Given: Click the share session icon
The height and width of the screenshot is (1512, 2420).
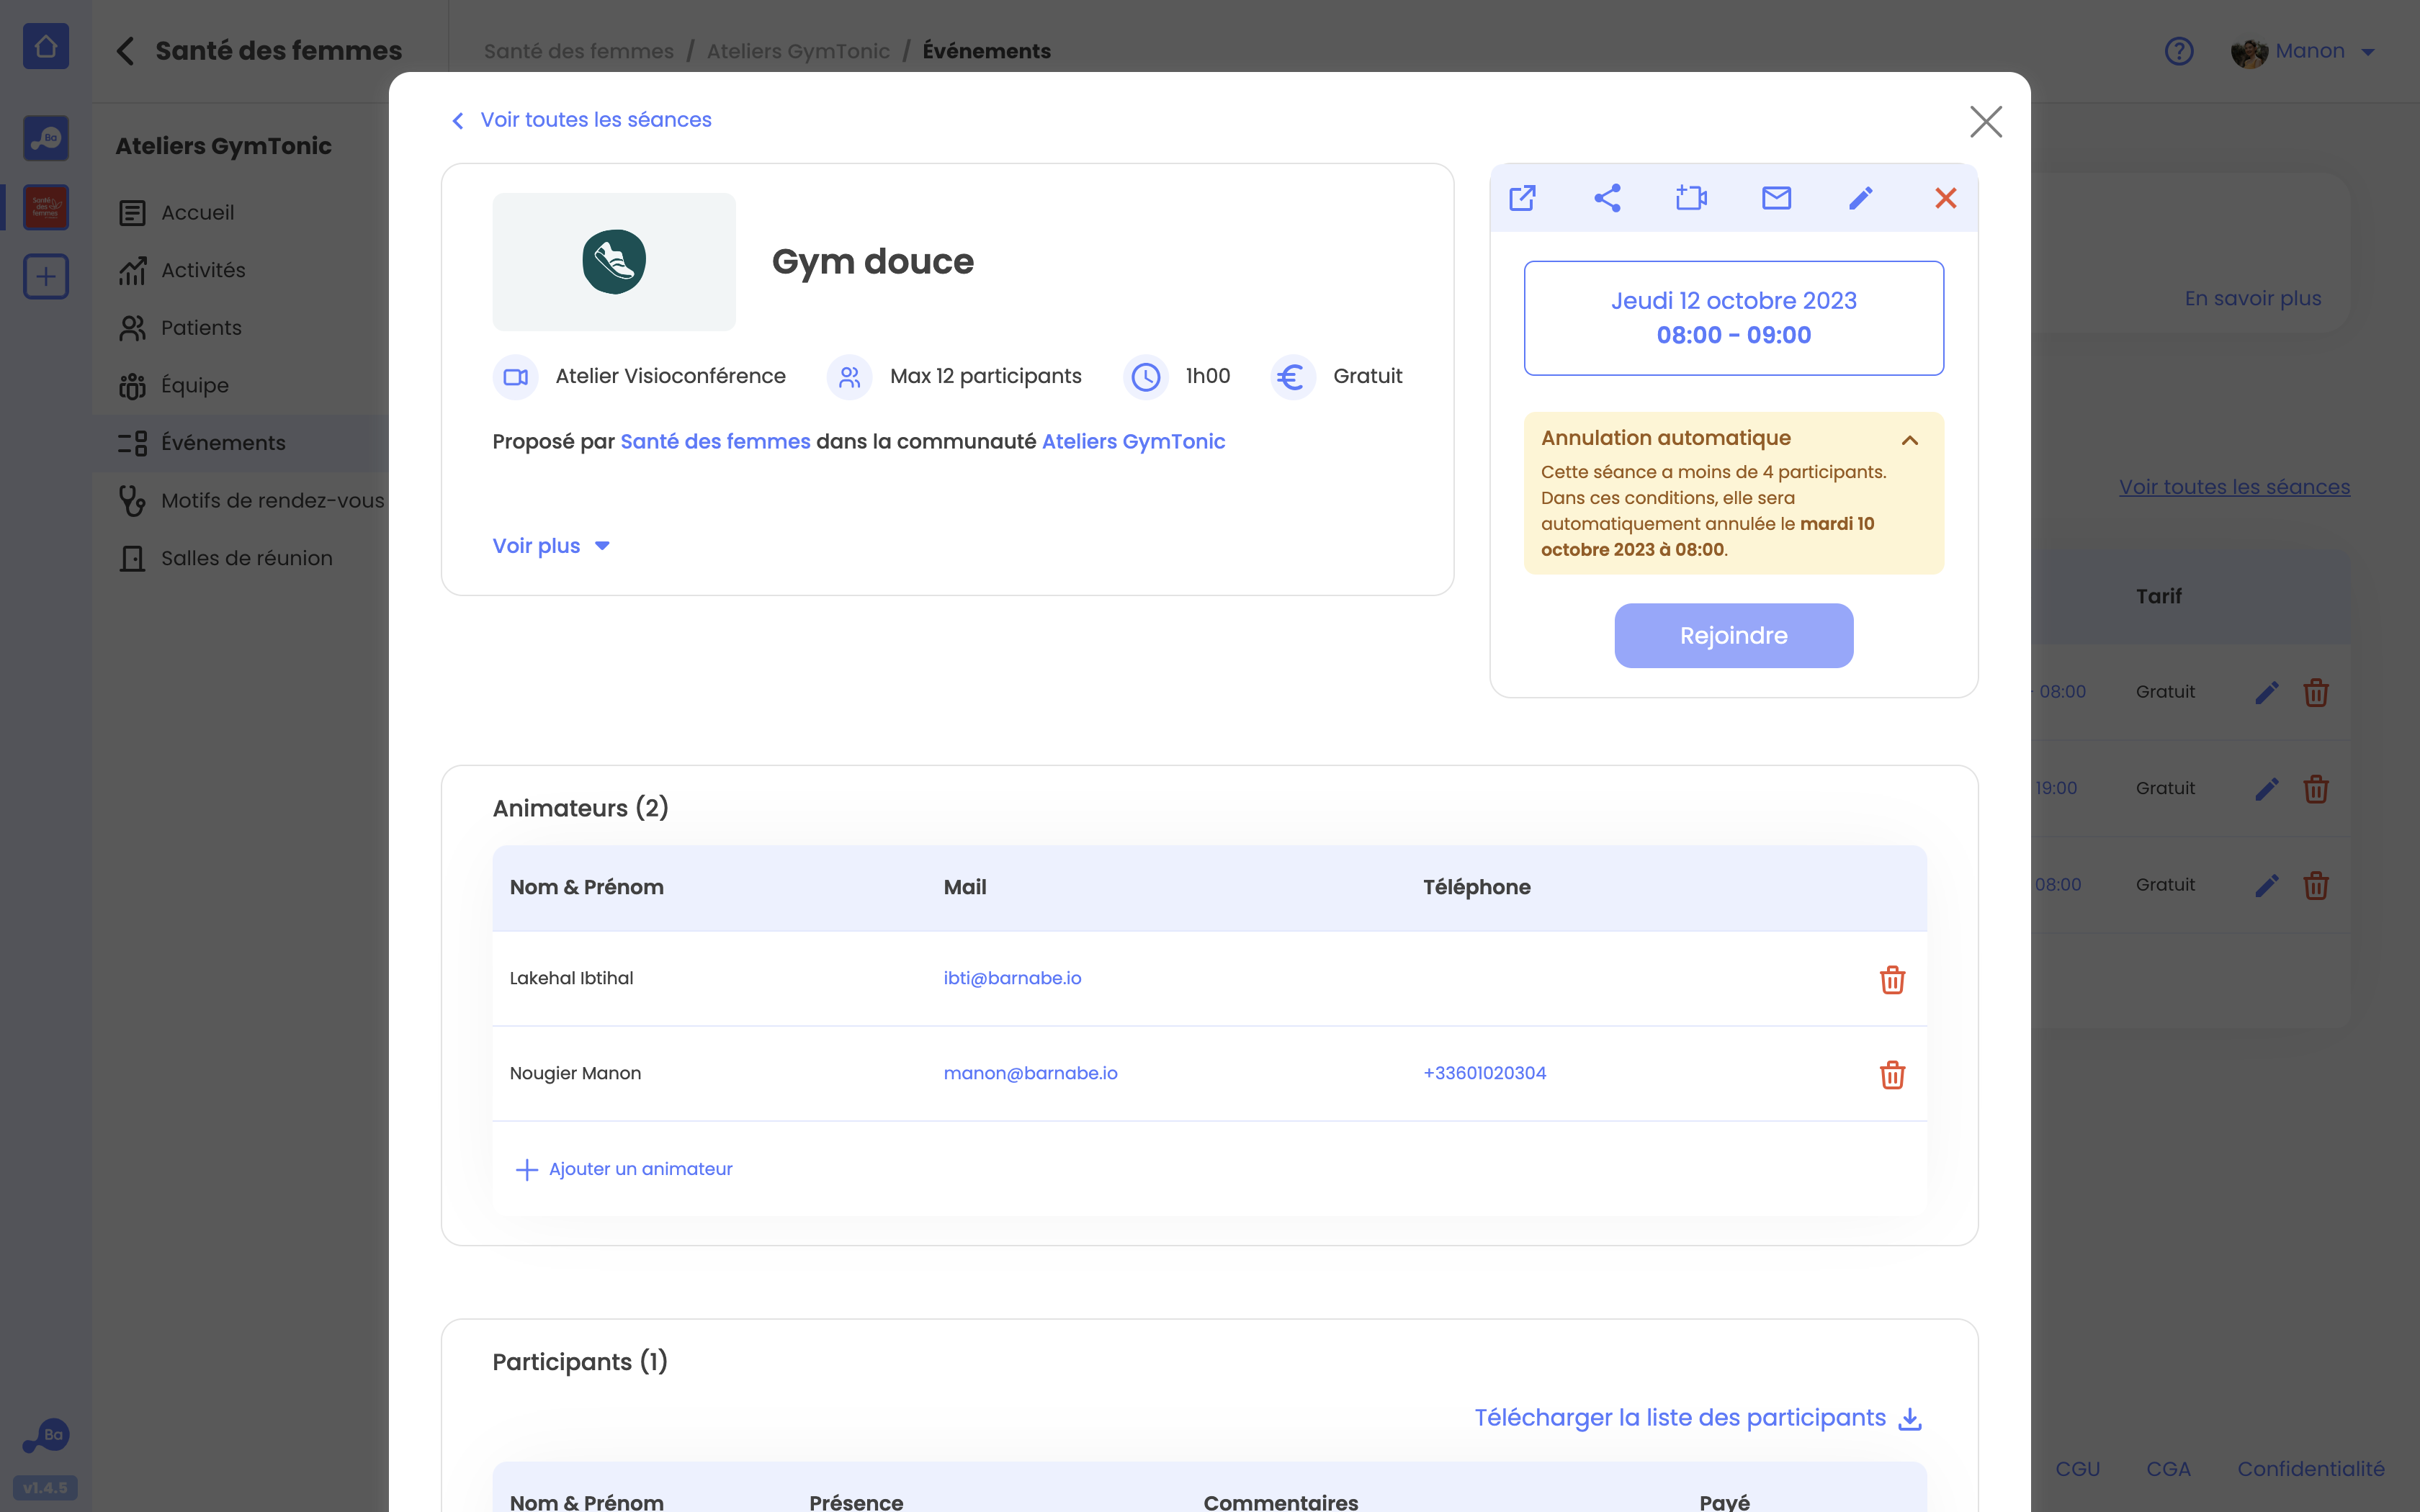Looking at the screenshot, I should click(1607, 198).
